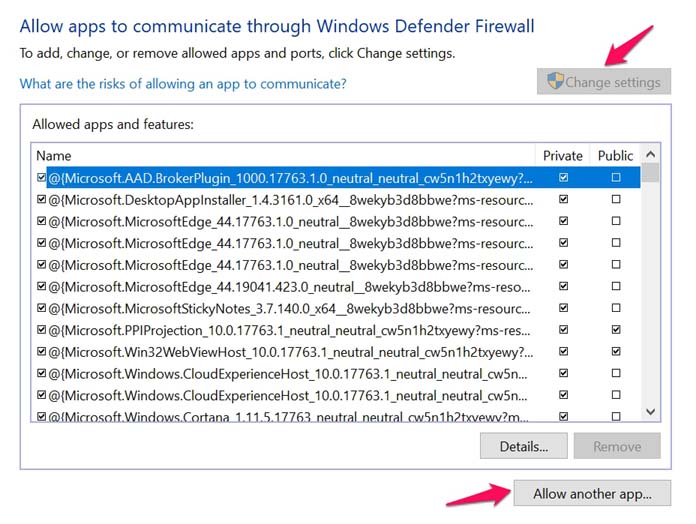Image resolution: width=696 pixels, height=524 pixels.
Task: Uncheck the PPIProjection name checkbox
Action: tap(41, 330)
